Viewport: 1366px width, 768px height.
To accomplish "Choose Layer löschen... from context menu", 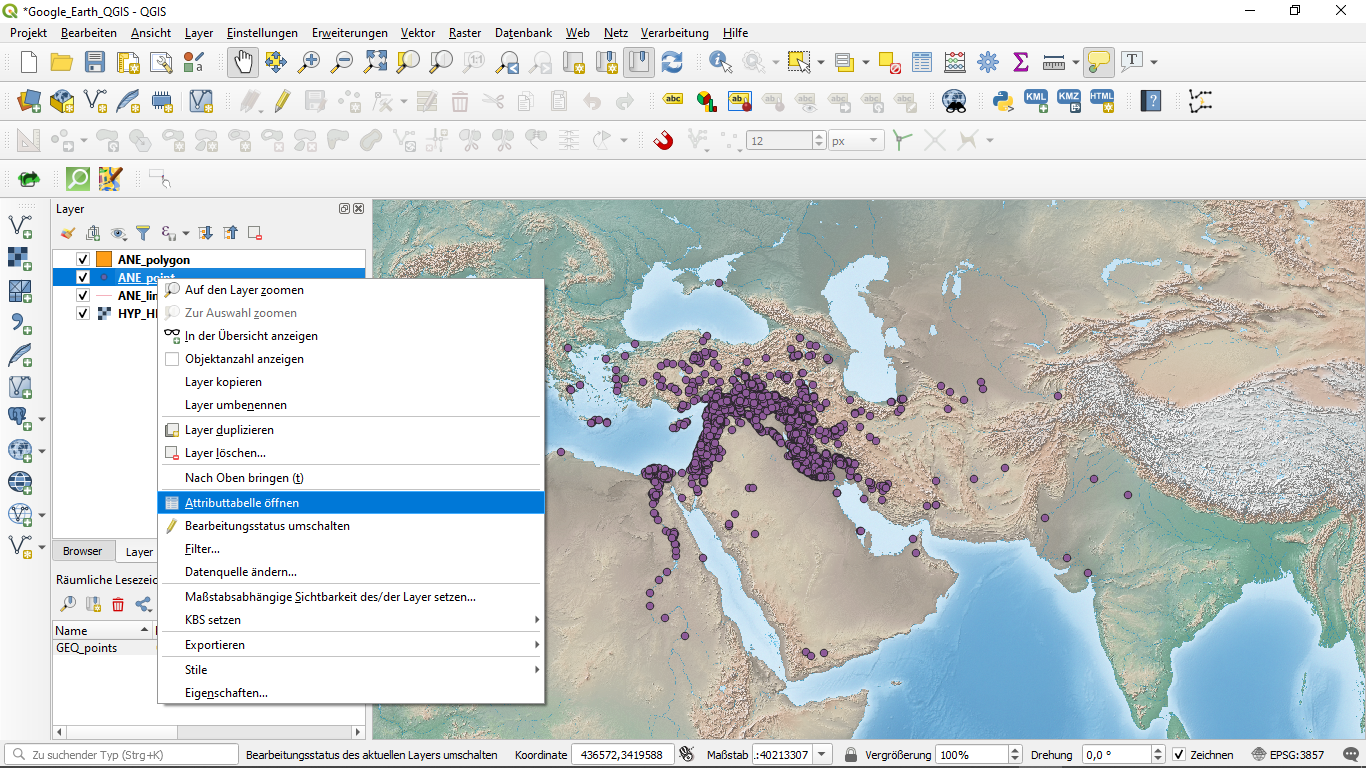I will click(351, 453).
